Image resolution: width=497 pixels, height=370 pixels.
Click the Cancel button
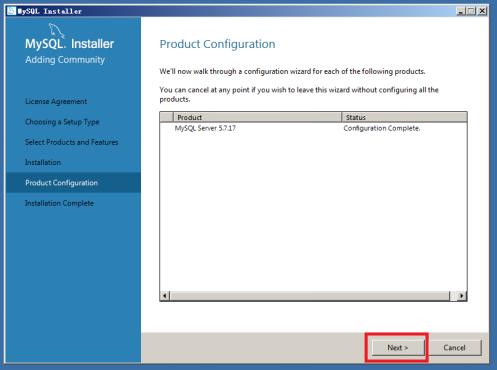coord(454,348)
